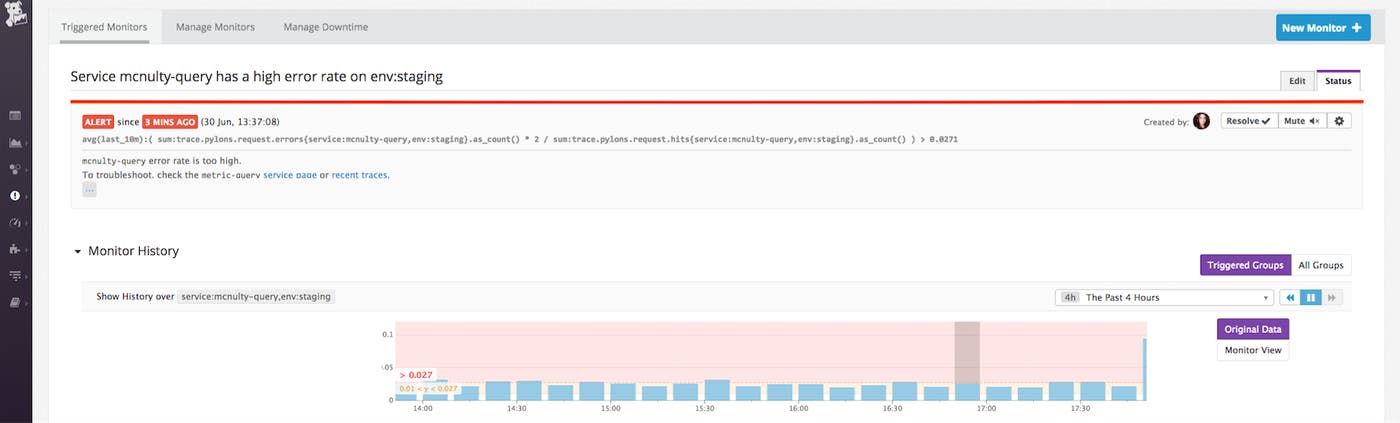Open the Dashboards sidebar icon
Screen dimensions: 1400x423
(x=15, y=116)
